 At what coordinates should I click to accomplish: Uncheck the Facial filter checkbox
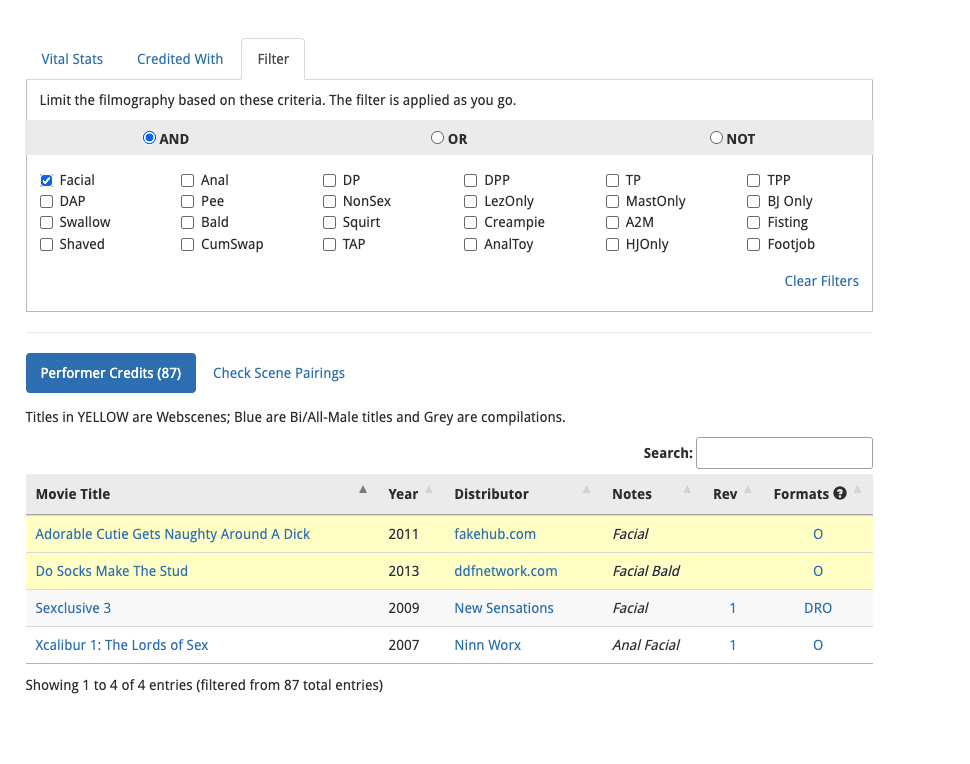point(46,181)
